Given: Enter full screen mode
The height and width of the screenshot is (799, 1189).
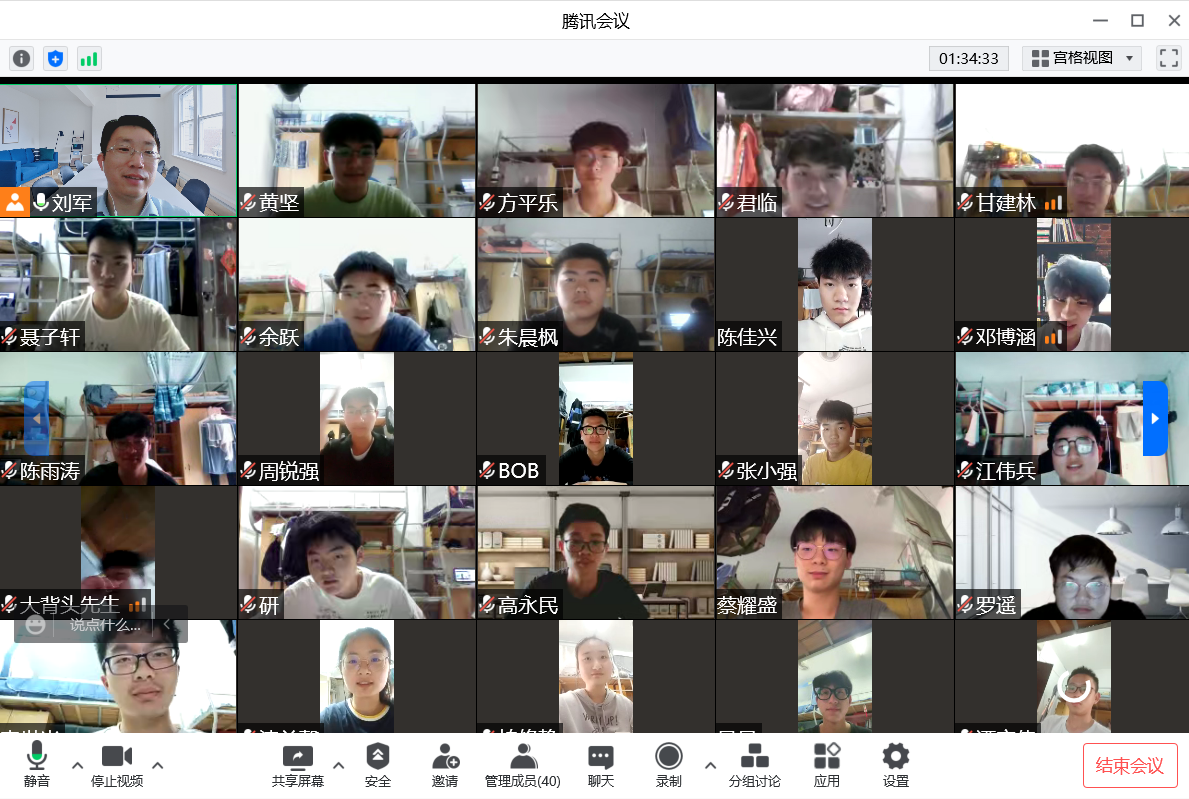Looking at the screenshot, I should click(x=1168, y=58).
